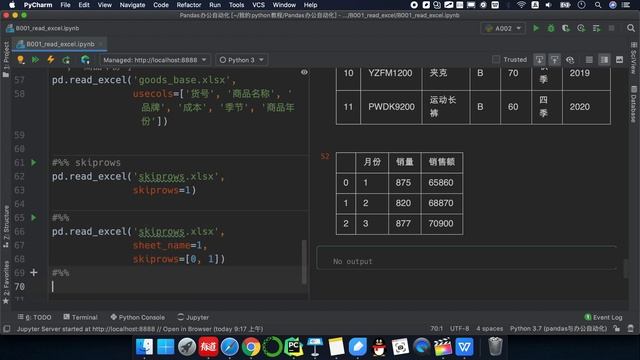Open the TODO tool window
The height and width of the screenshot is (360, 640).
35,317
